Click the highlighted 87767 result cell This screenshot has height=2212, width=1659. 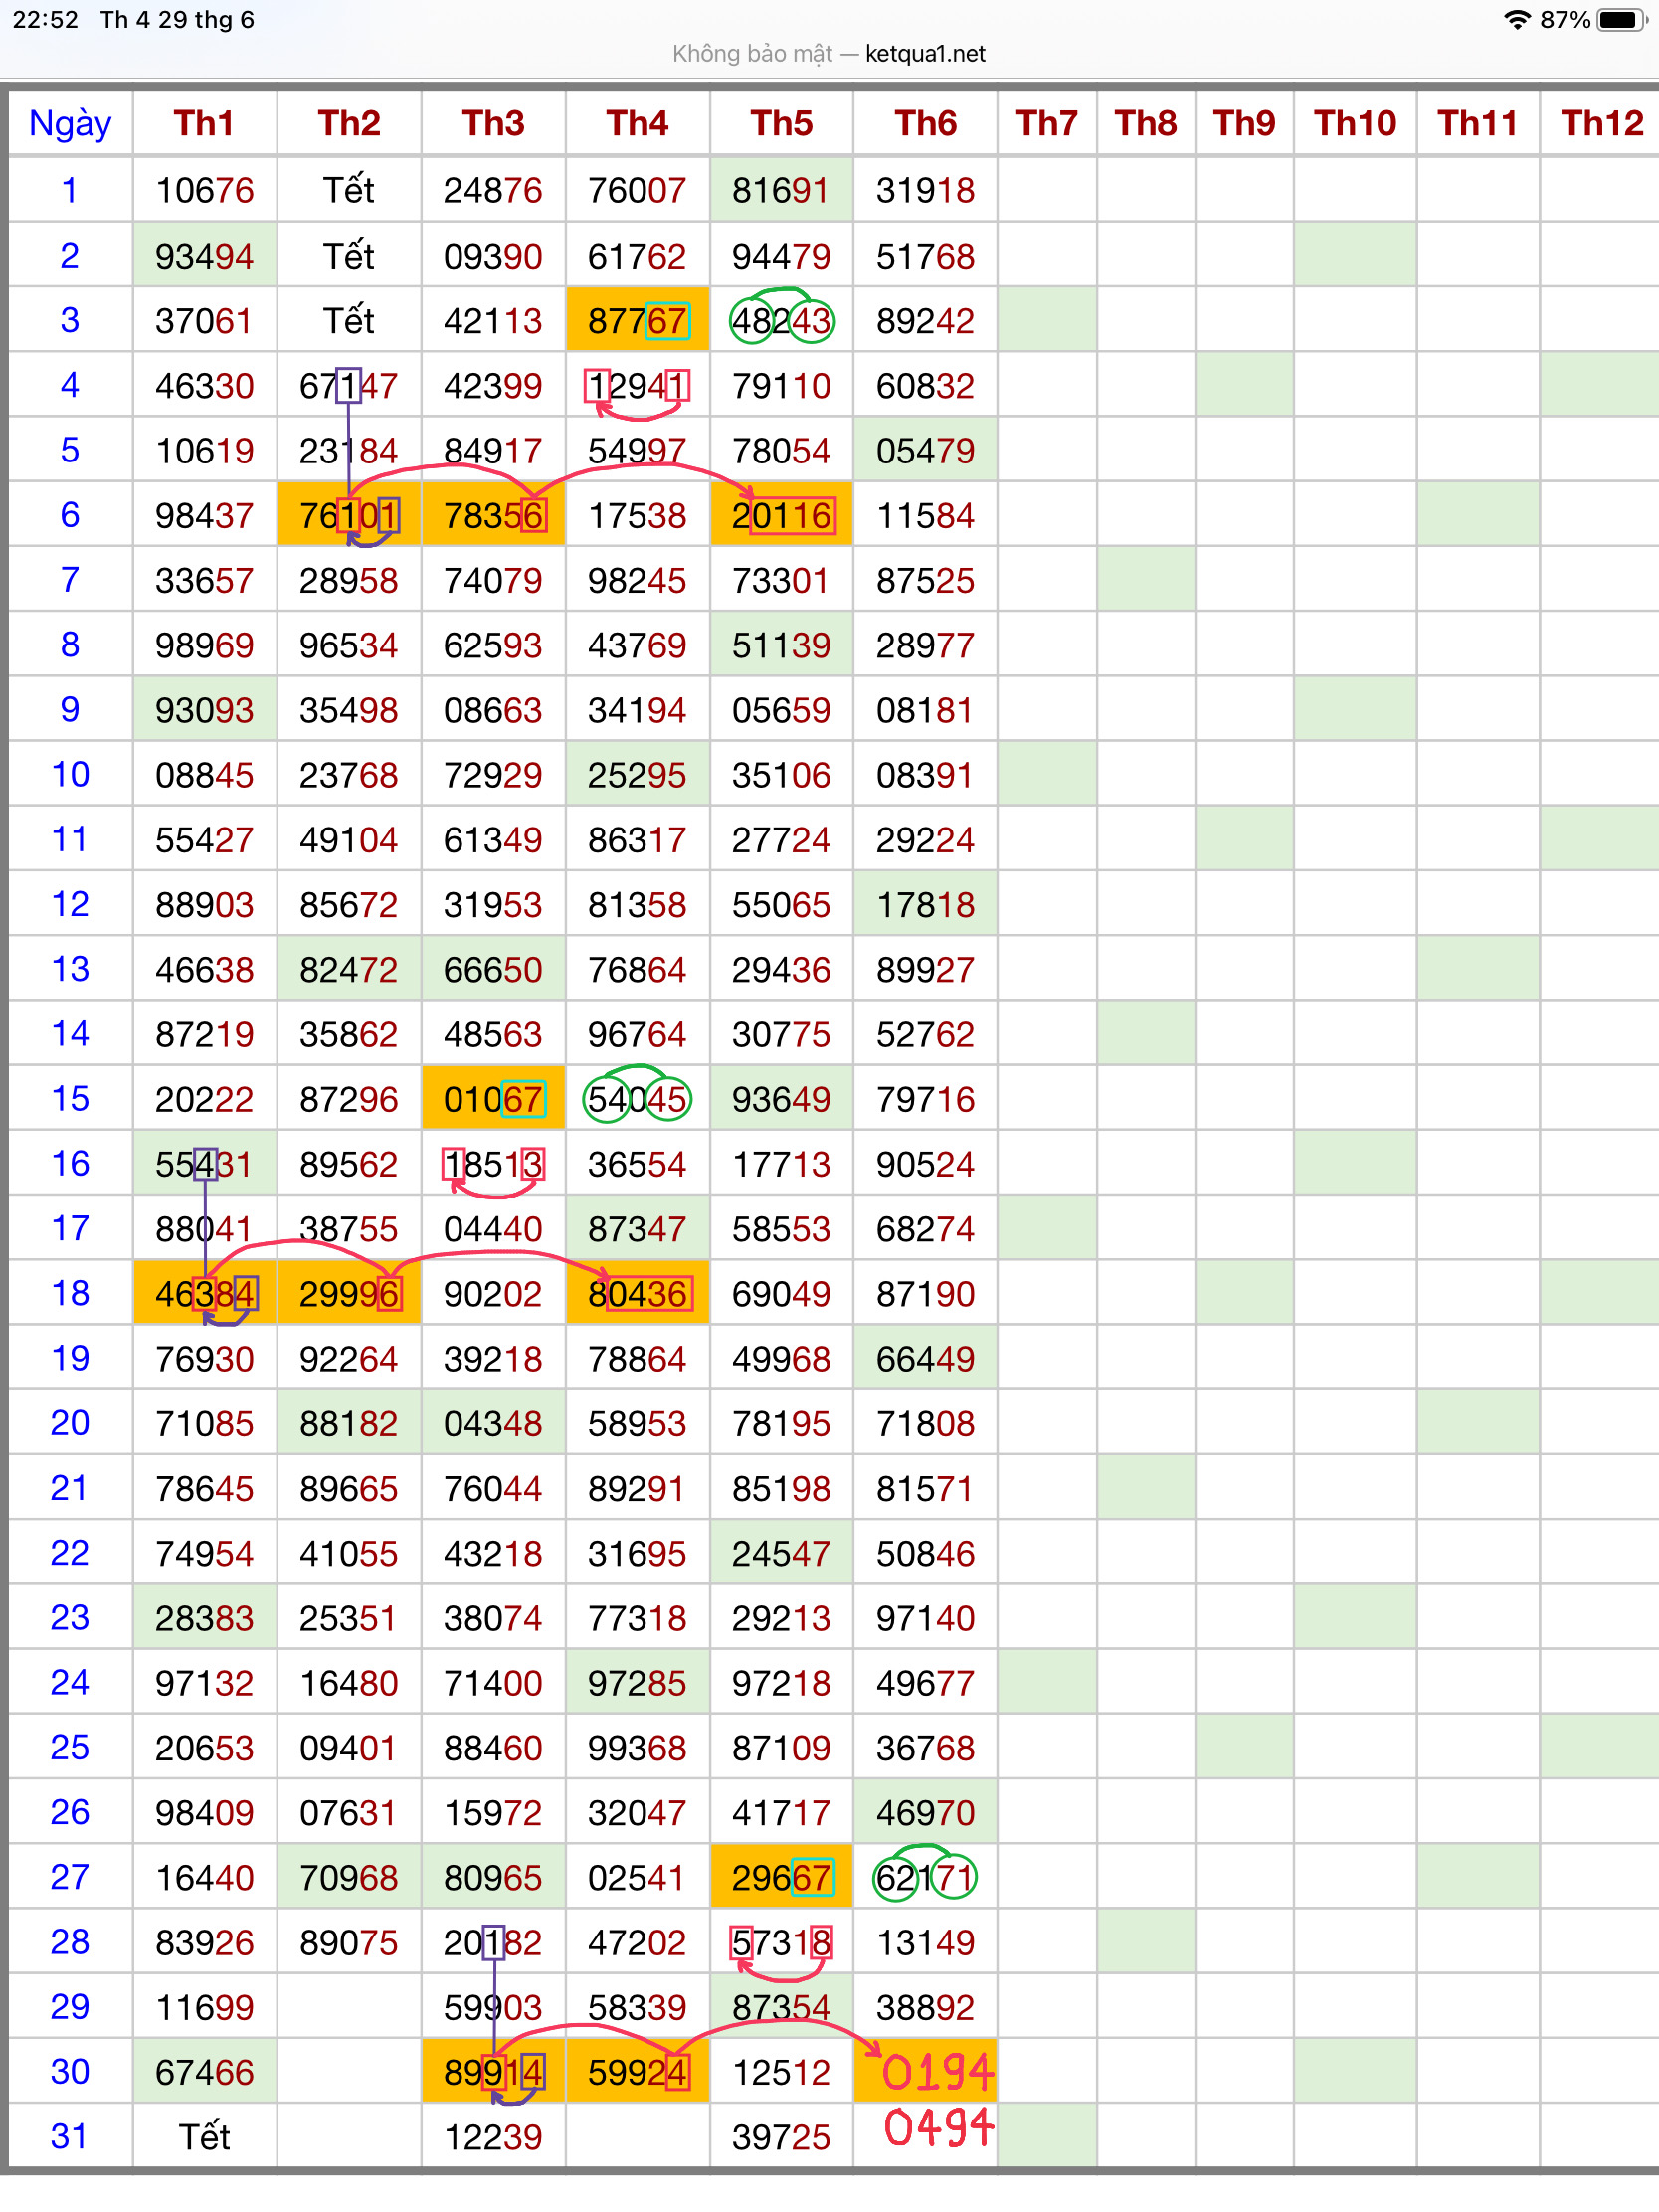(637, 321)
